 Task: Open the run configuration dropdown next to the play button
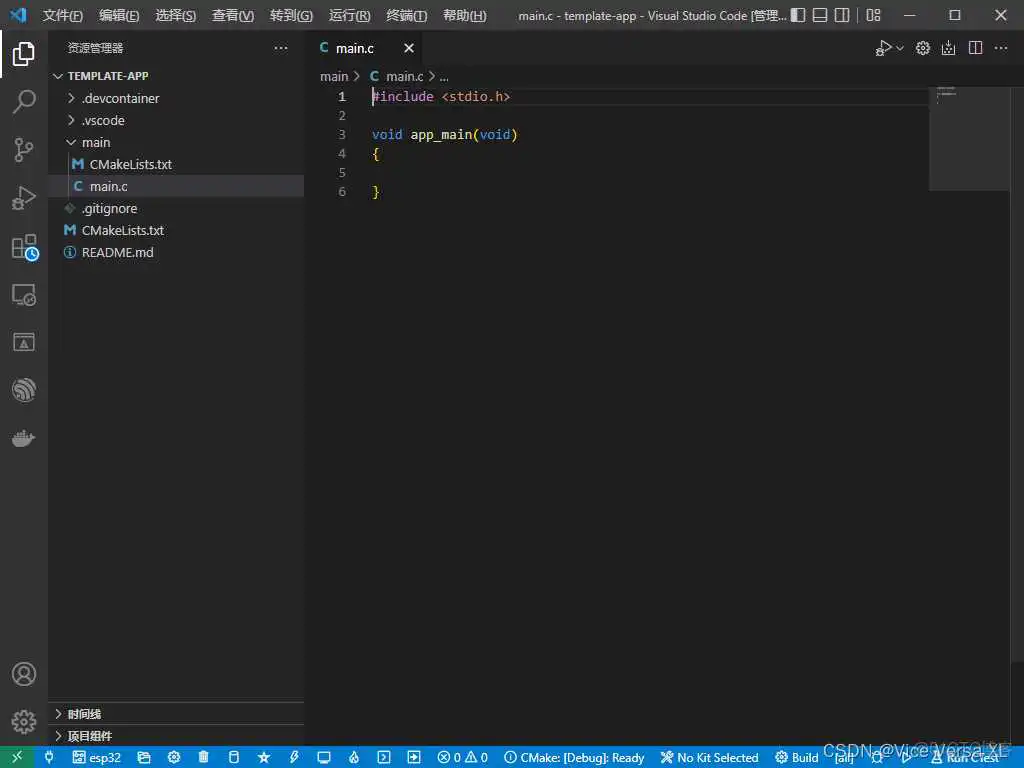tap(898, 47)
